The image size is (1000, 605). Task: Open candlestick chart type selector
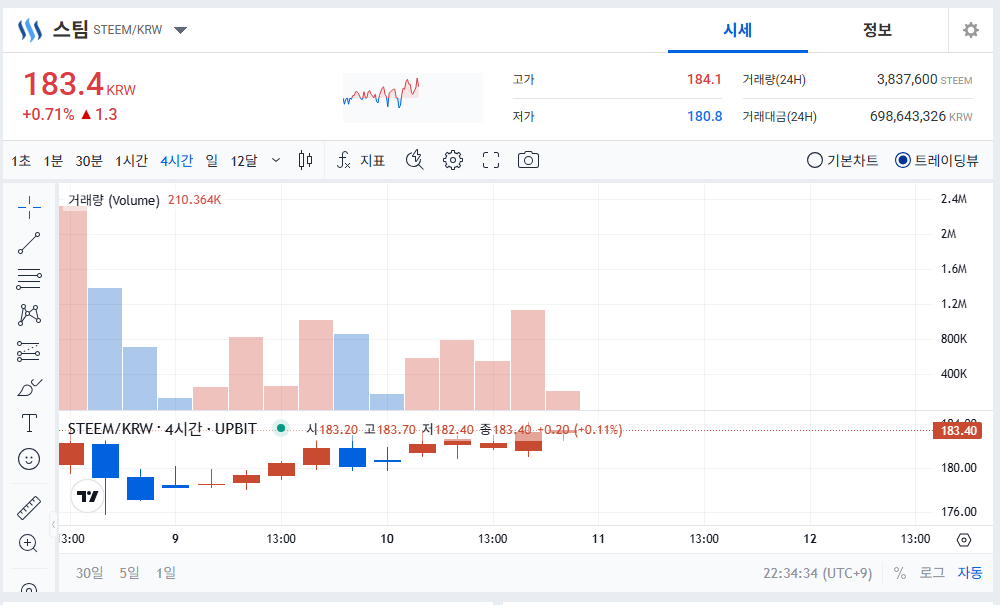[305, 160]
